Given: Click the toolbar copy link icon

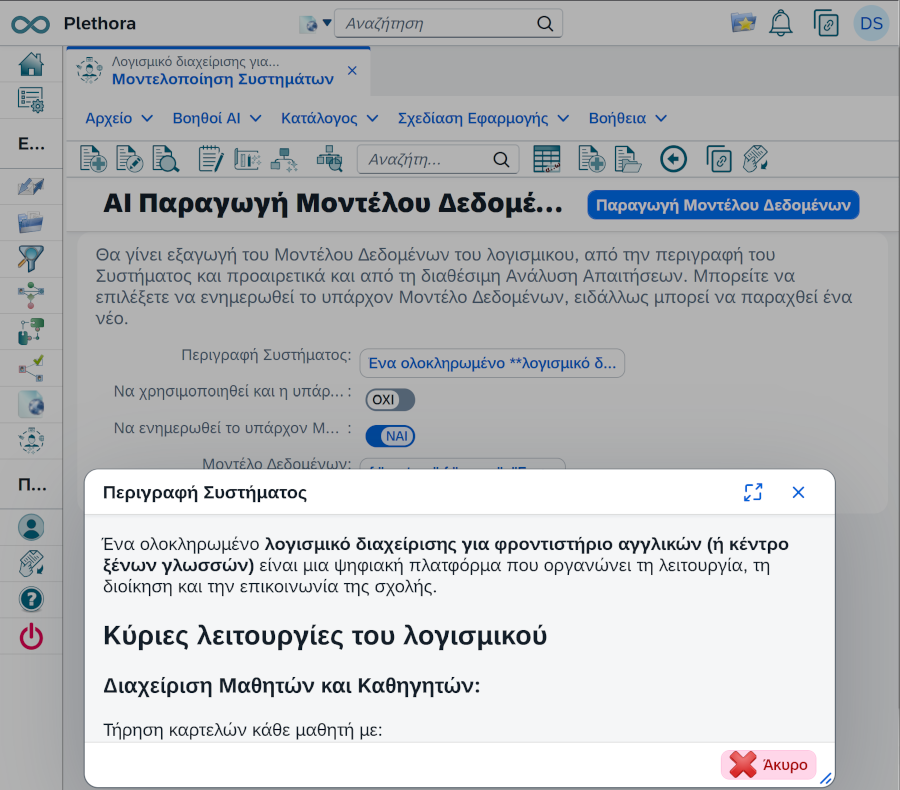Looking at the screenshot, I should coord(719,159).
